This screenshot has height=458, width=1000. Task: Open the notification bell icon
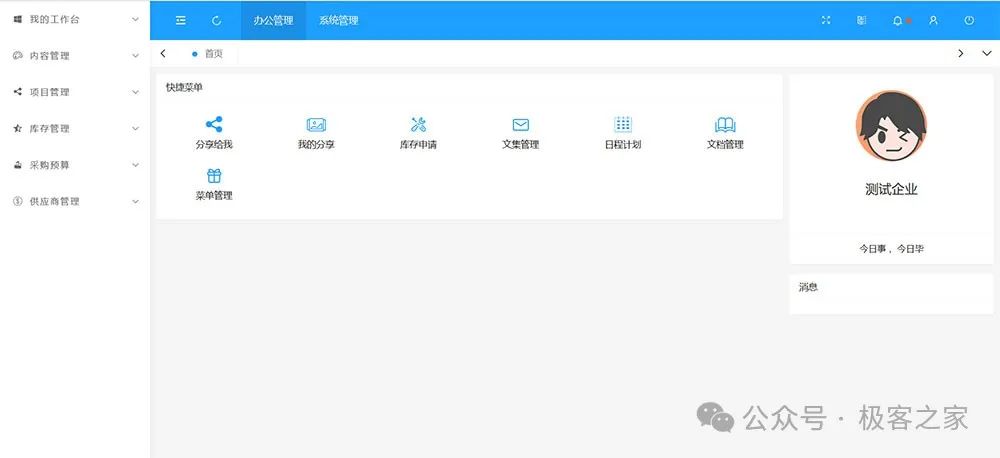897,20
